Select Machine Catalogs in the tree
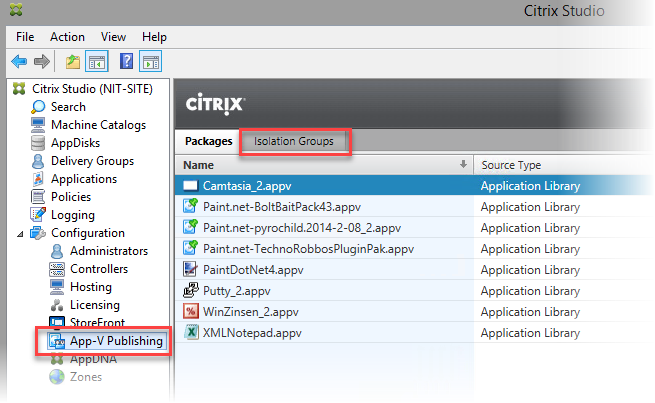The height and width of the screenshot is (403, 655). tap(99, 125)
